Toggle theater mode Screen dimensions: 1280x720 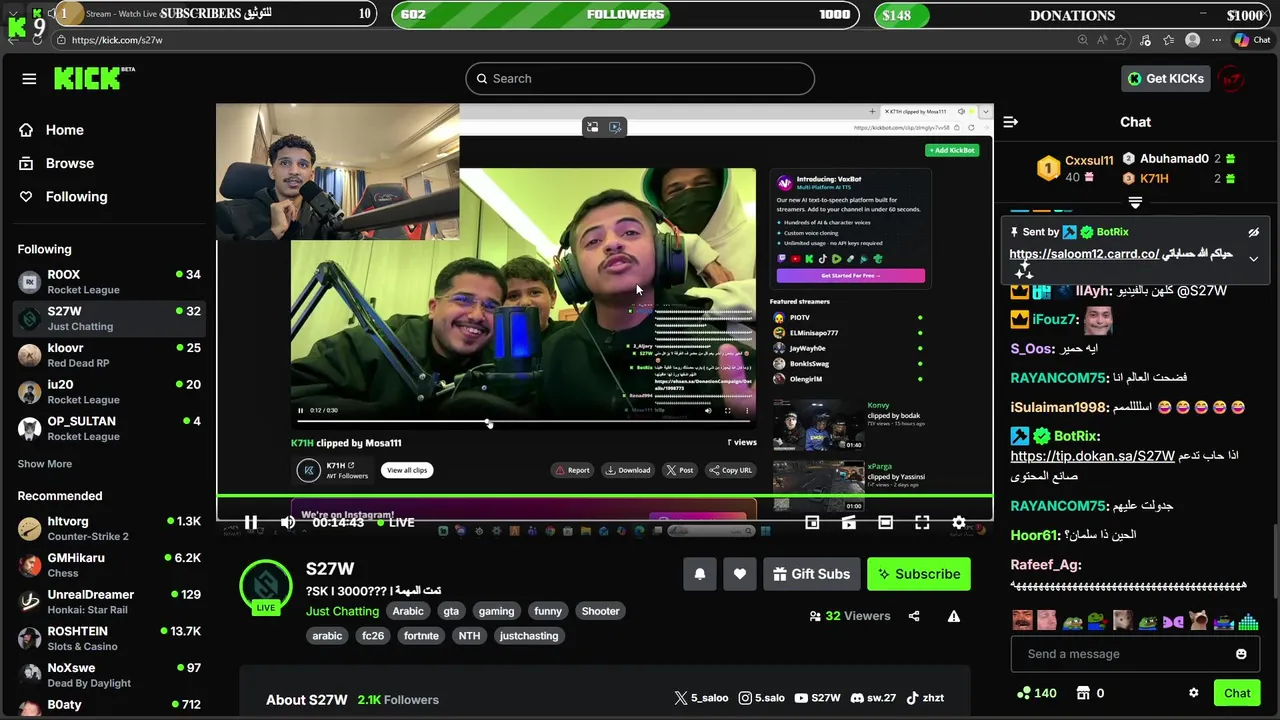click(885, 522)
